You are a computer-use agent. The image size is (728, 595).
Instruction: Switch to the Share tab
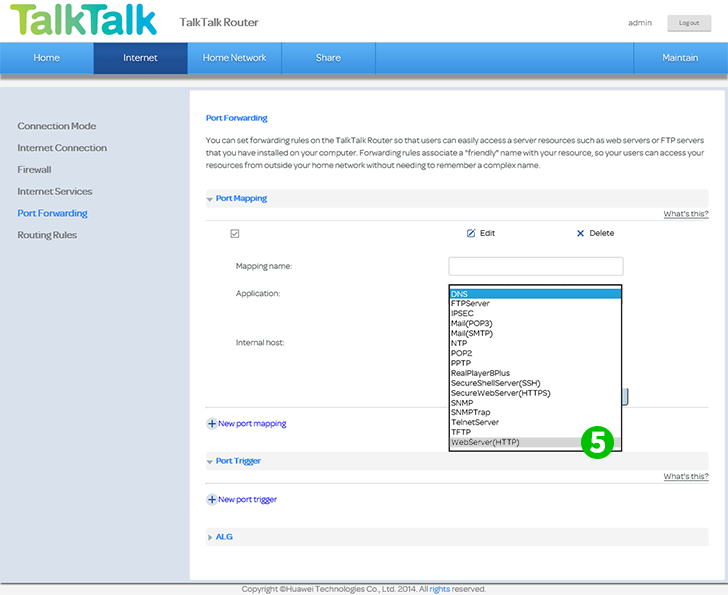[x=328, y=58]
